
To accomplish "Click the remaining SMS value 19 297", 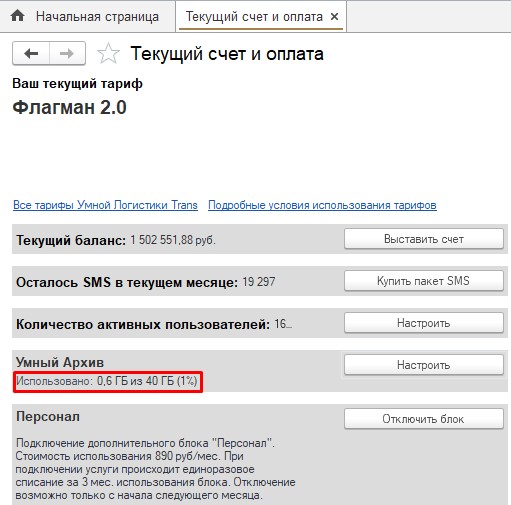I will click(259, 282).
